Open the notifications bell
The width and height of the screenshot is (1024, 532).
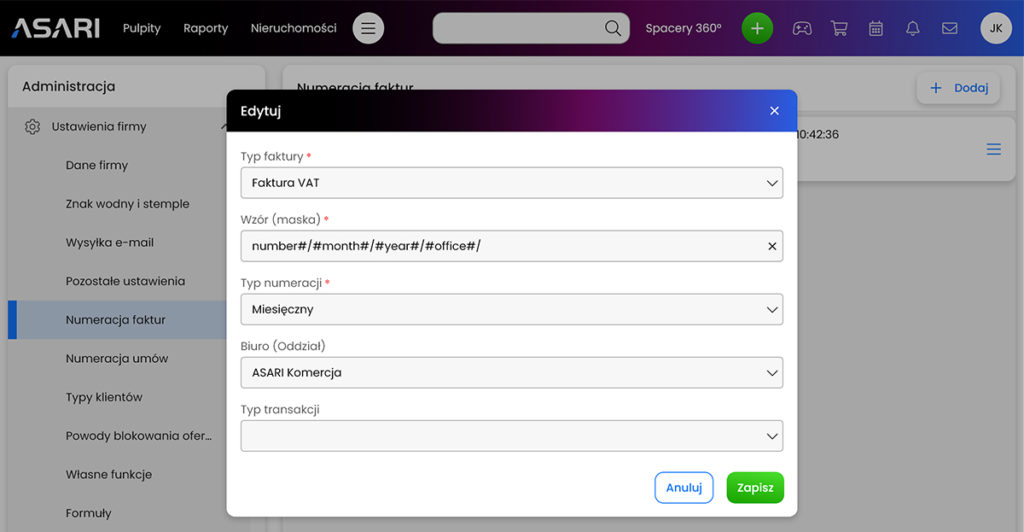point(913,28)
